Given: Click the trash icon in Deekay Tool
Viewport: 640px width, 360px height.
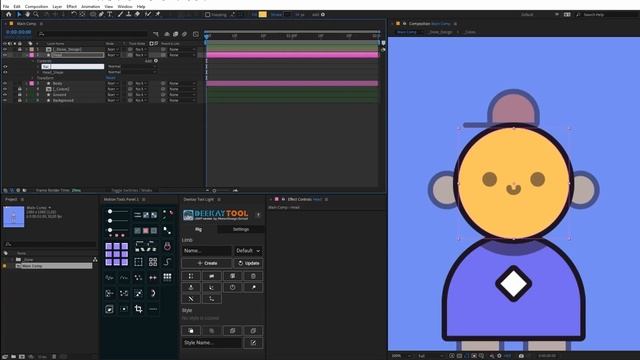Looking at the screenshot, I should coord(253,276).
